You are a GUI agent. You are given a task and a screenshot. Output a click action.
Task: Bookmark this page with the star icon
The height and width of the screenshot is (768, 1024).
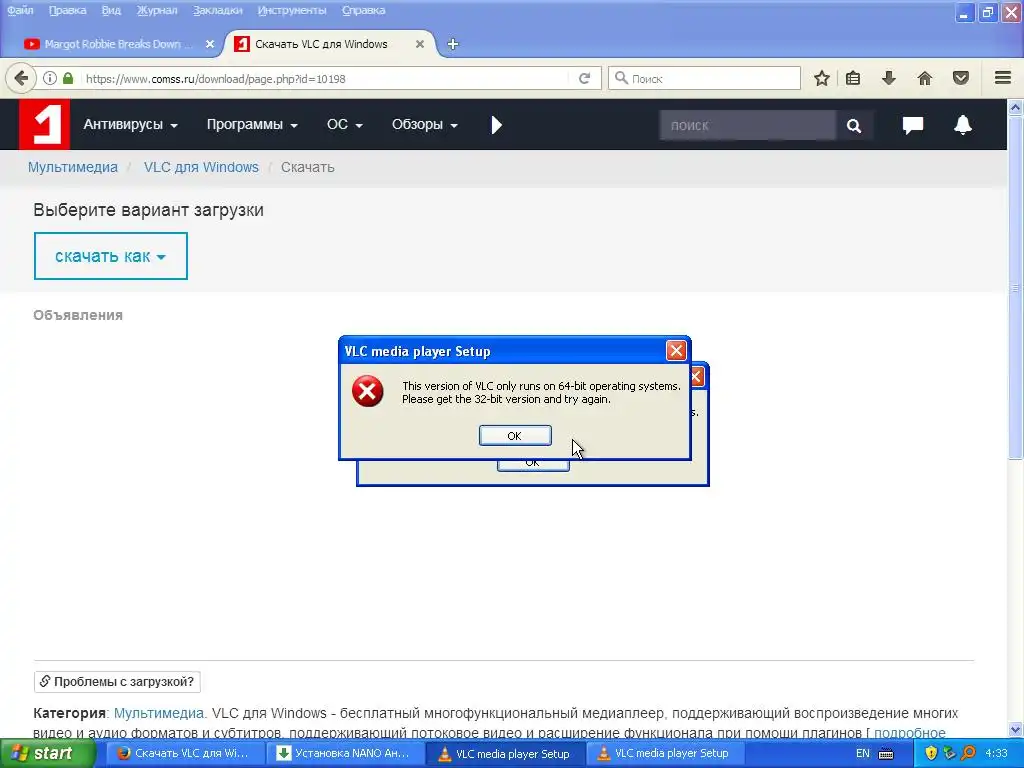tap(822, 78)
